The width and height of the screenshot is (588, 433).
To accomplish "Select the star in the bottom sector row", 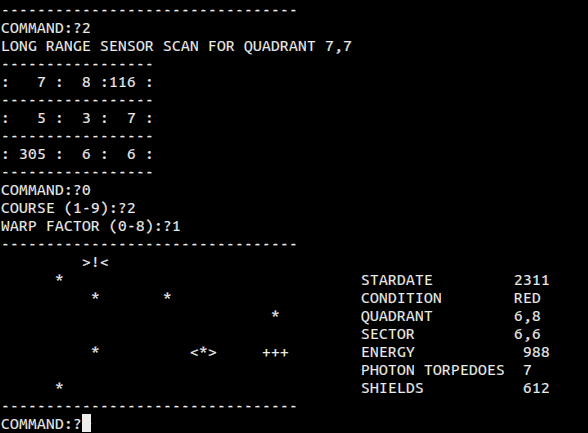I will [x=59, y=387].
